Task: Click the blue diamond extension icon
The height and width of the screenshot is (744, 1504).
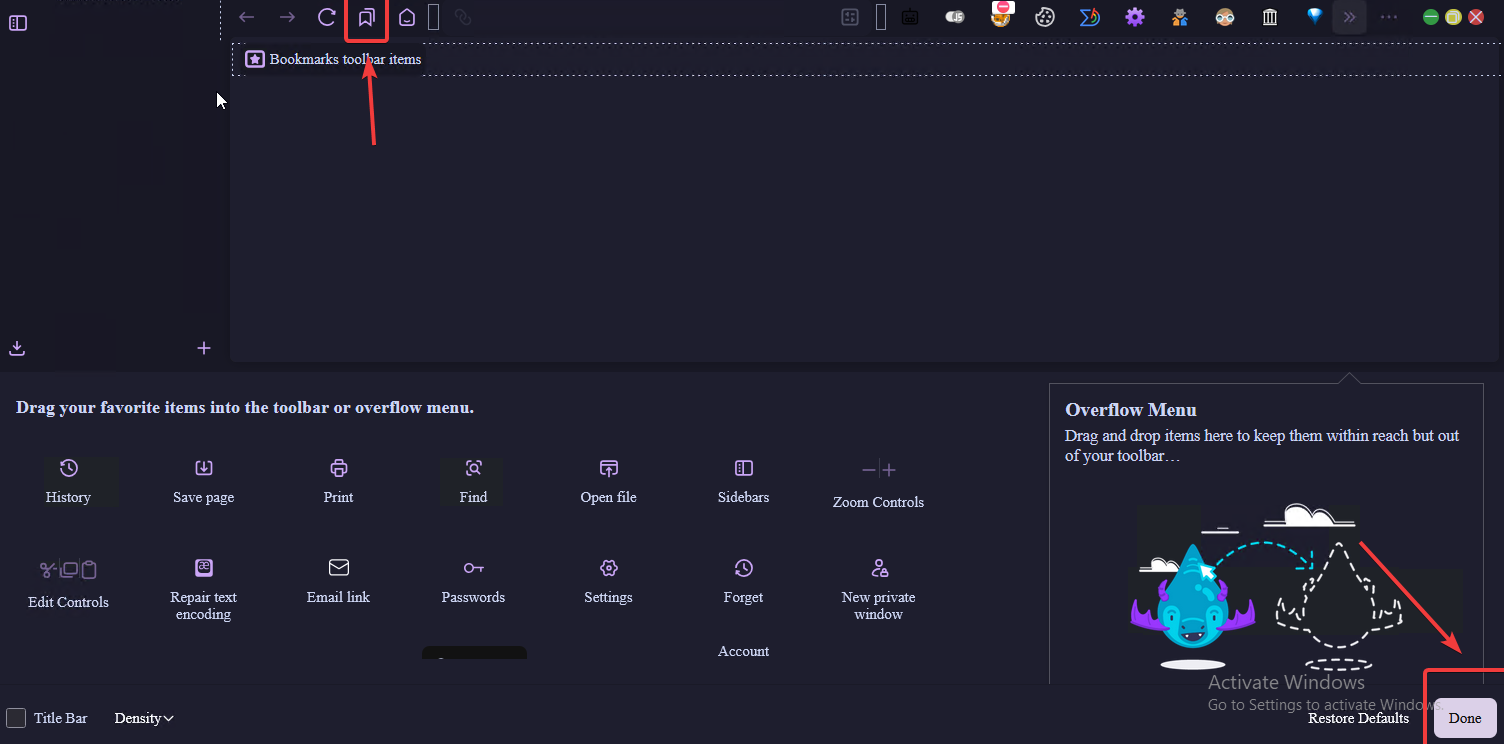Action: (x=1314, y=16)
